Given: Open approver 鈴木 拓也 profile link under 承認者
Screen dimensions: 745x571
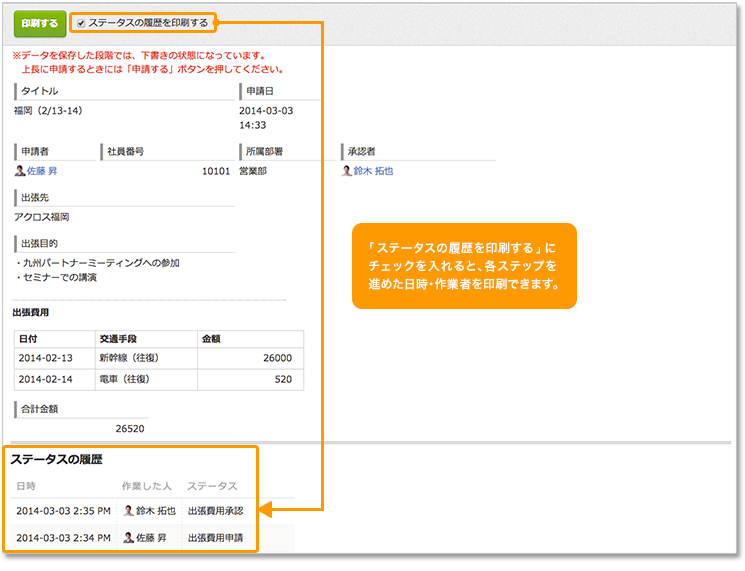Looking at the screenshot, I should click(373, 171).
